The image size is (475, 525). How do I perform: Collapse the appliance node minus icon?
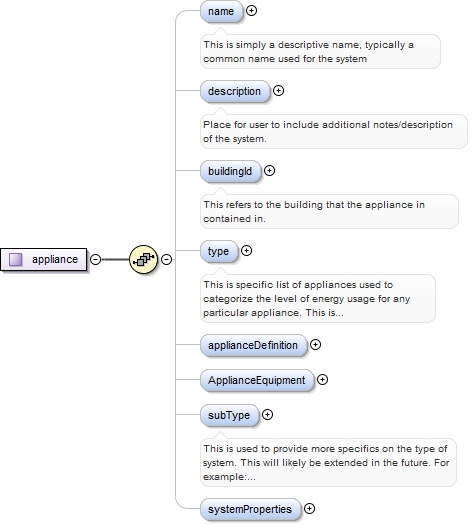tap(96, 259)
